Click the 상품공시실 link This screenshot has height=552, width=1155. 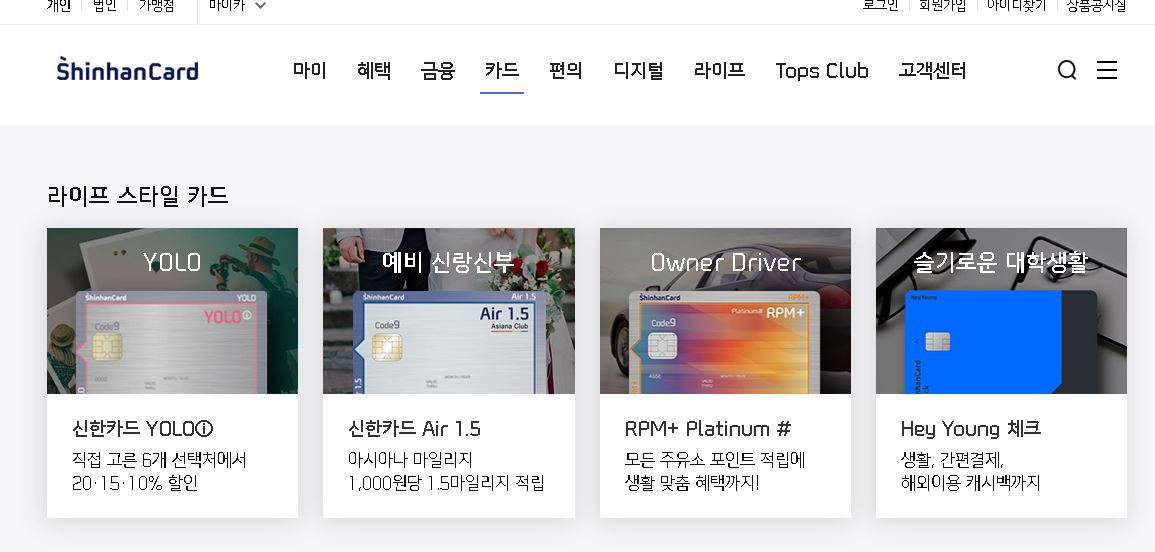(1096, 6)
